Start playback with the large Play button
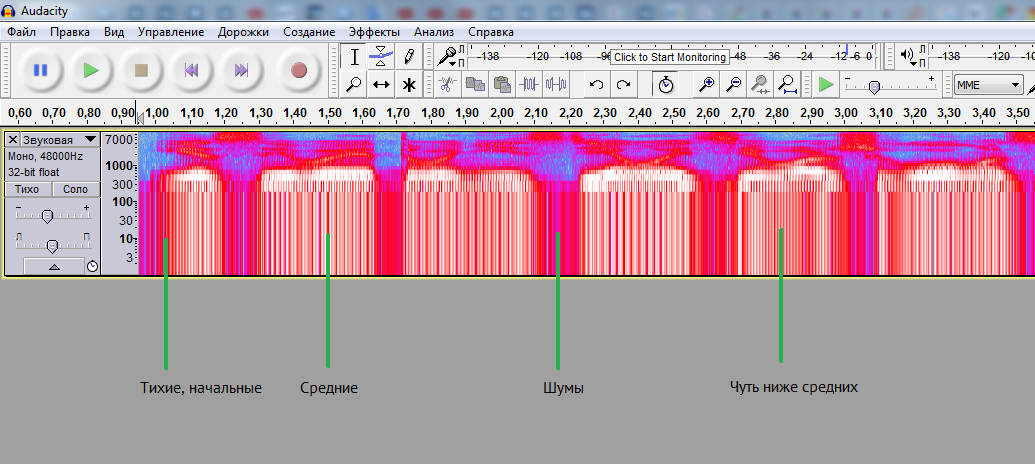Screen dimensions: 1035x464 pyautogui.click(x=91, y=70)
